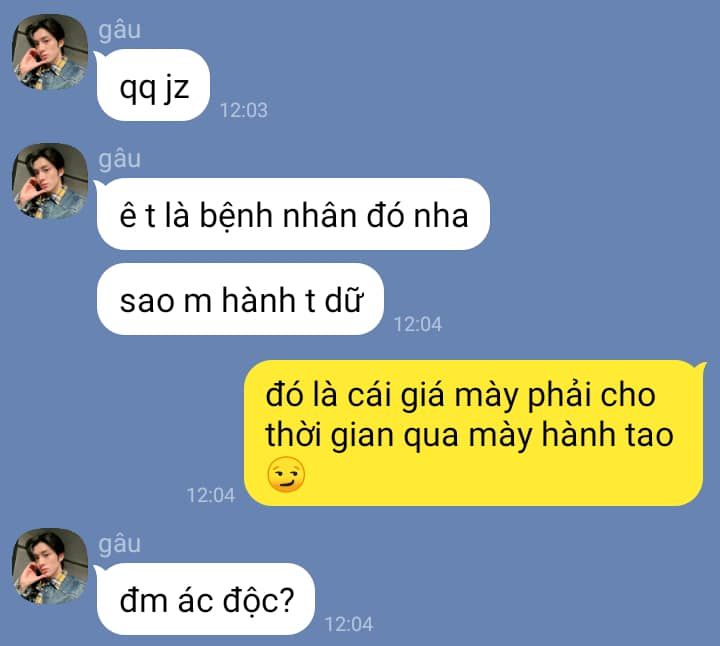Click the word 'jz' in first bubble

(x=177, y=88)
